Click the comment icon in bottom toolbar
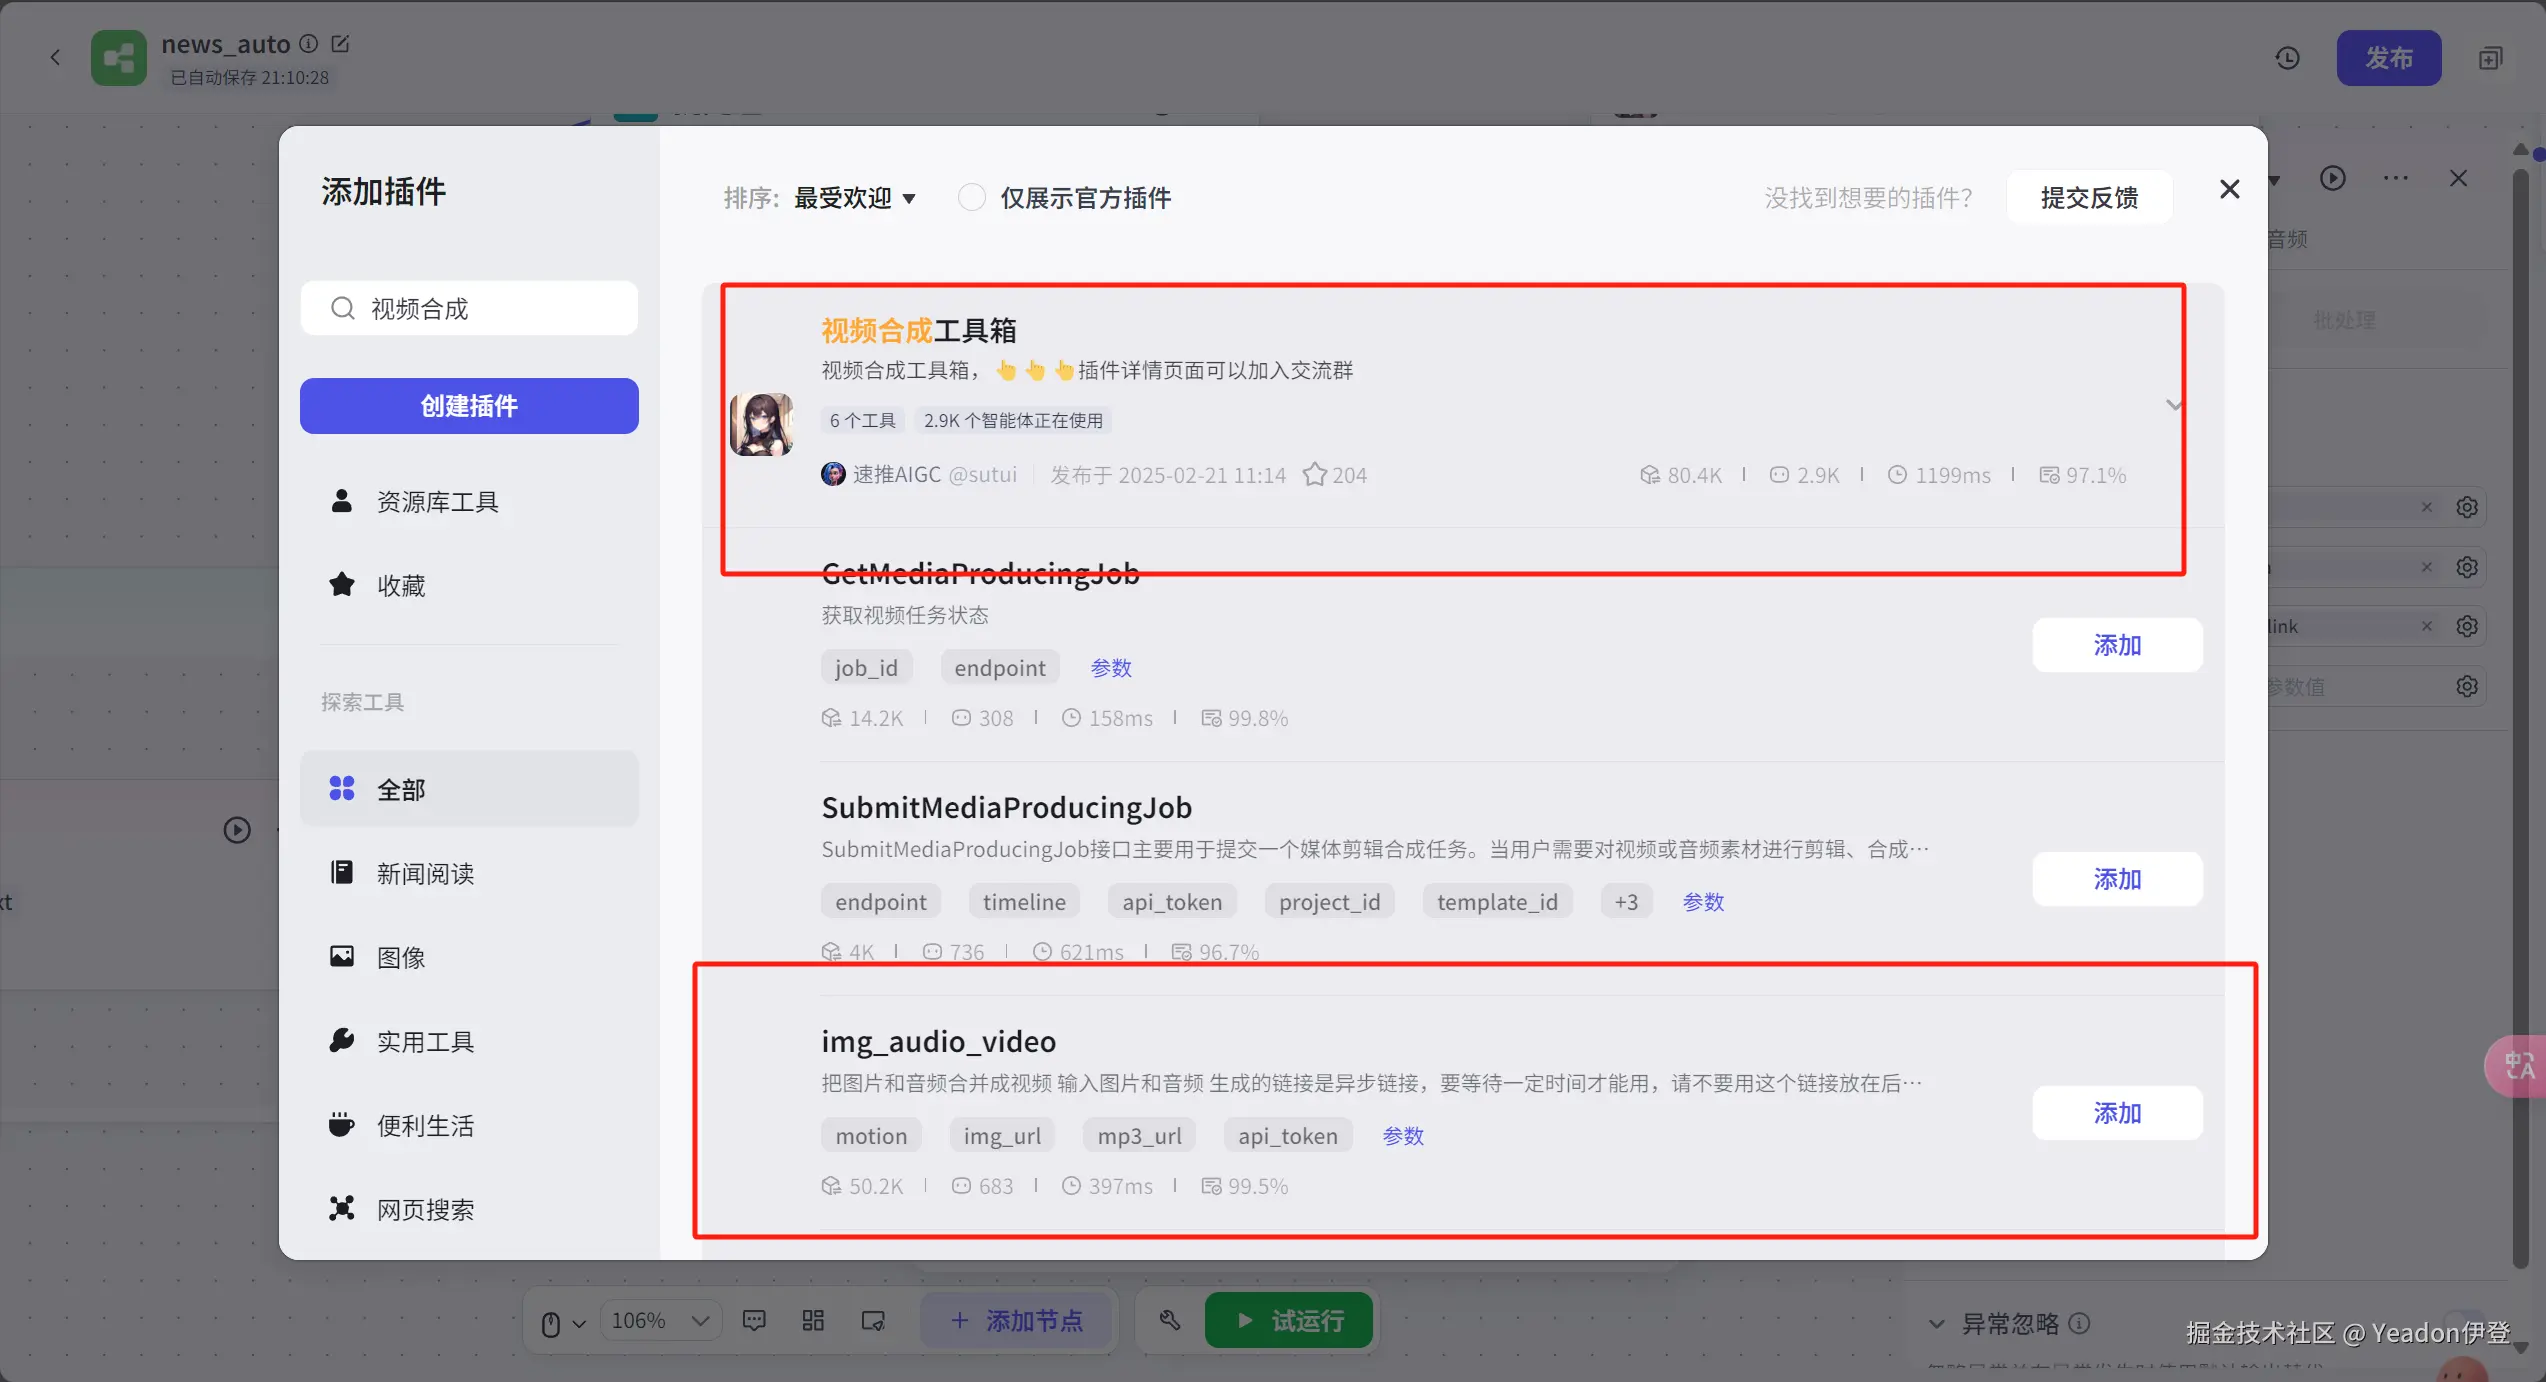2546x1382 pixels. click(754, 1321)
